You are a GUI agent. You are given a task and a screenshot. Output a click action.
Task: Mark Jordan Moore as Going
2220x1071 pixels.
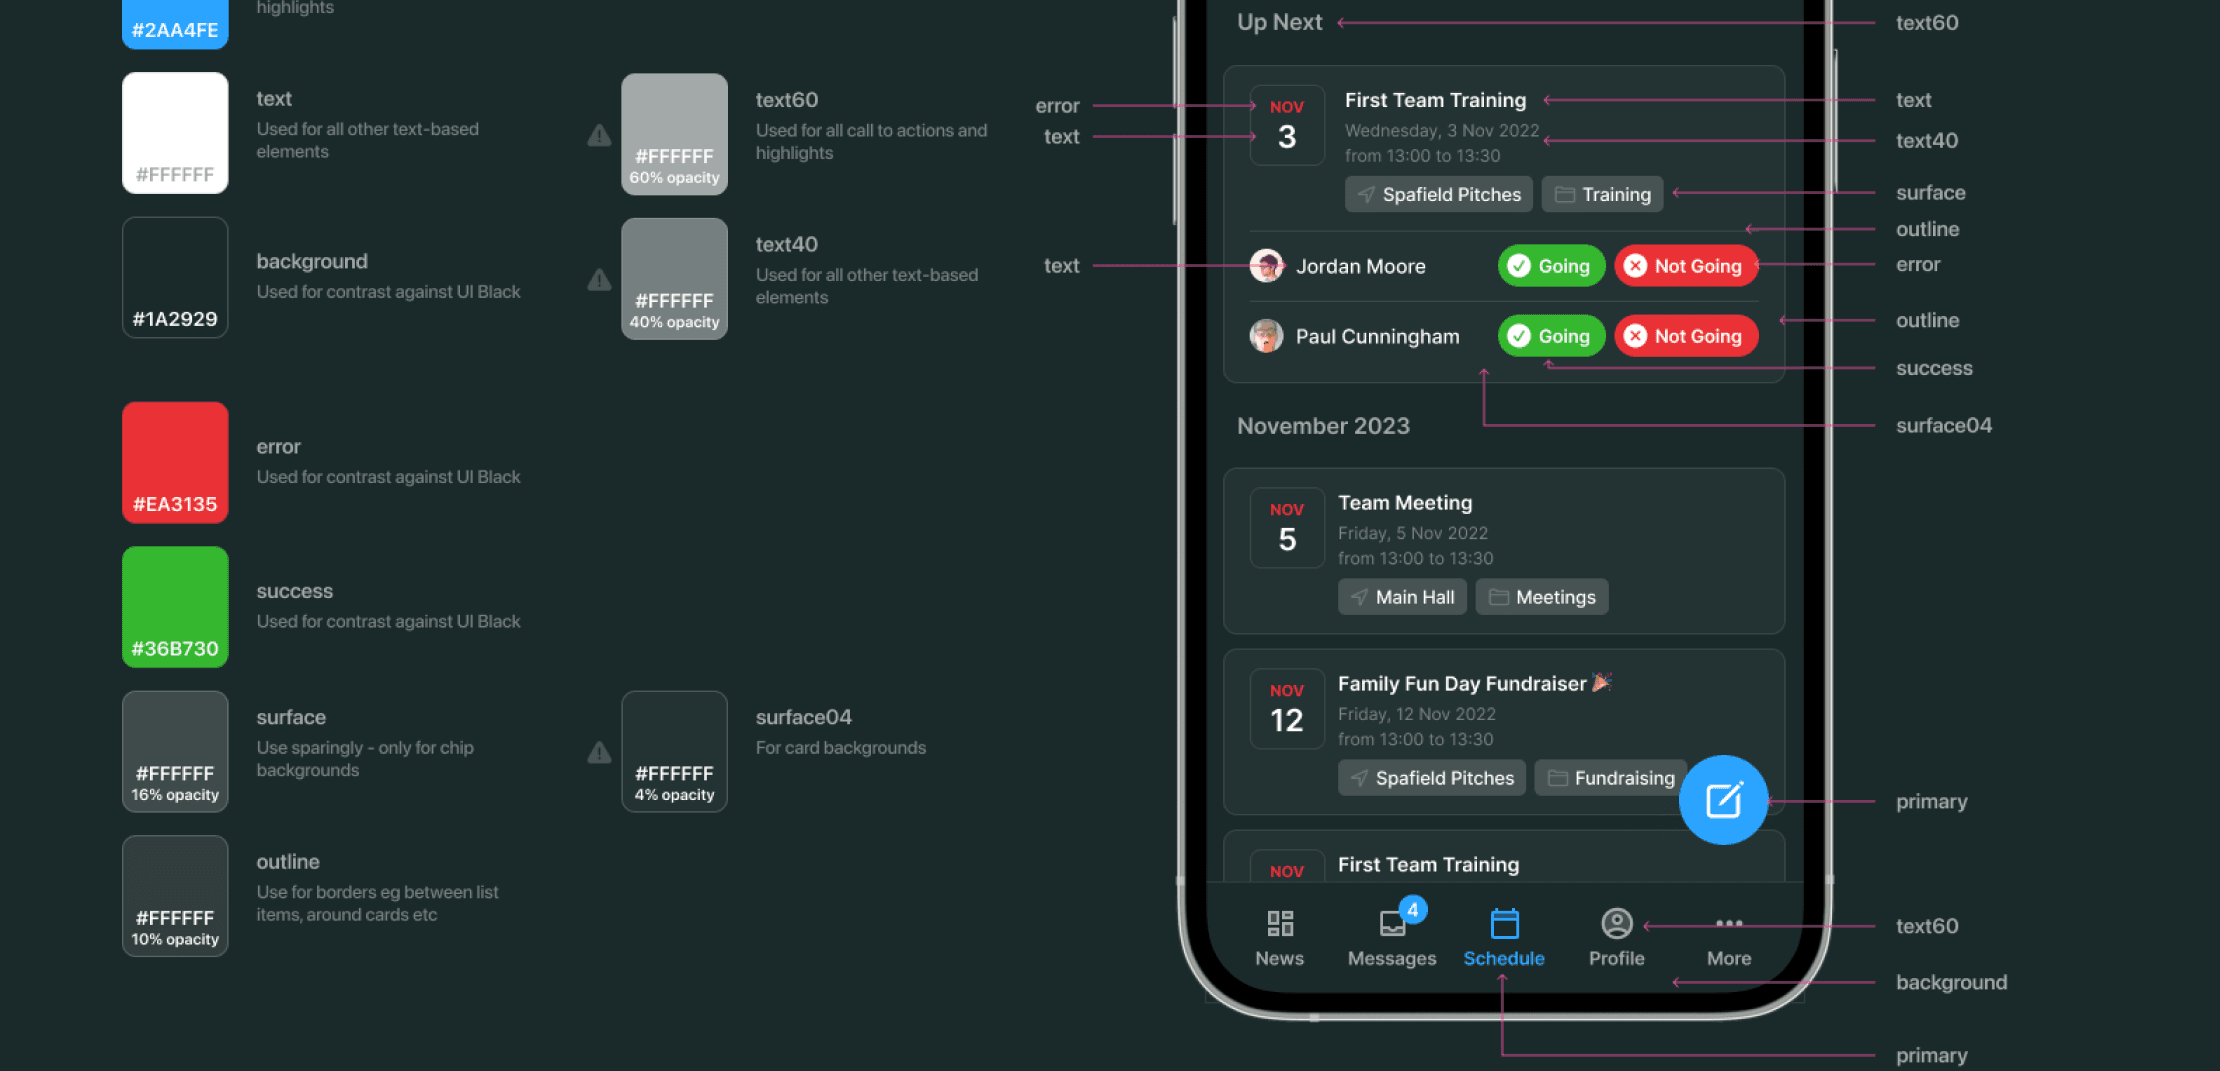pyautogui.click(x=1551, y=266)
